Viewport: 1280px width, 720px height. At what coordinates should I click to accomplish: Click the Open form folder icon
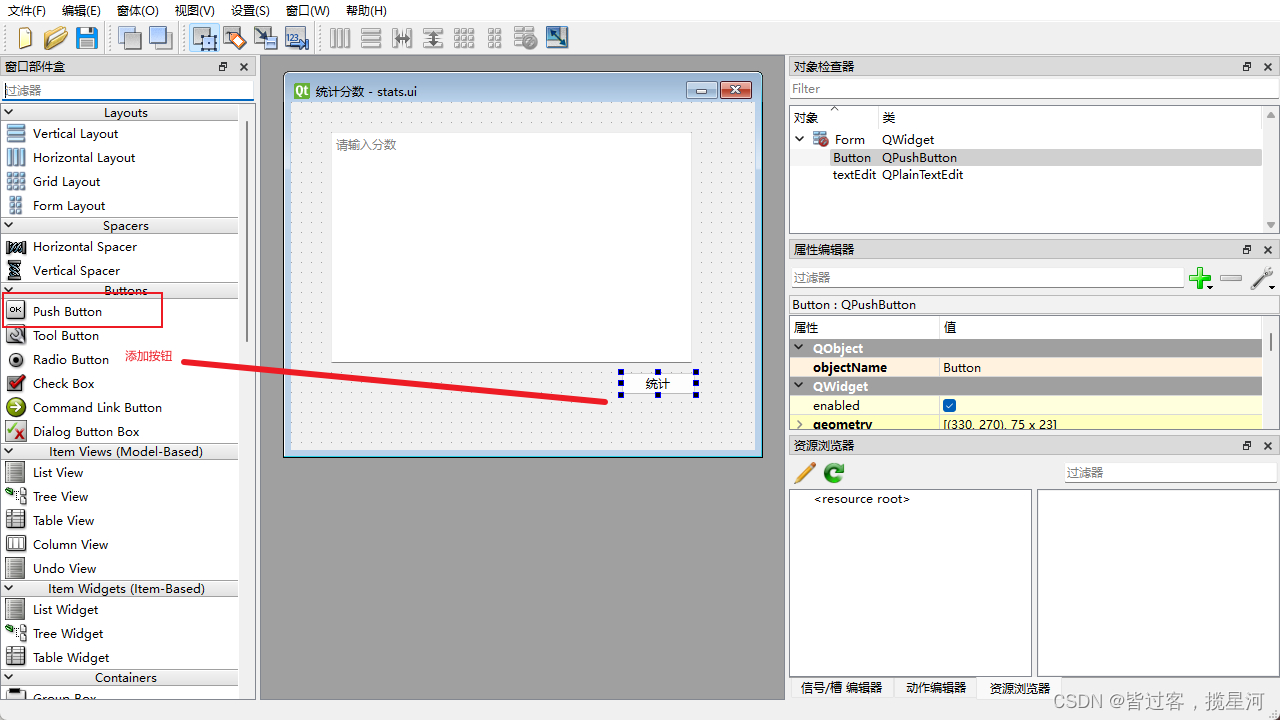(55, 38)
